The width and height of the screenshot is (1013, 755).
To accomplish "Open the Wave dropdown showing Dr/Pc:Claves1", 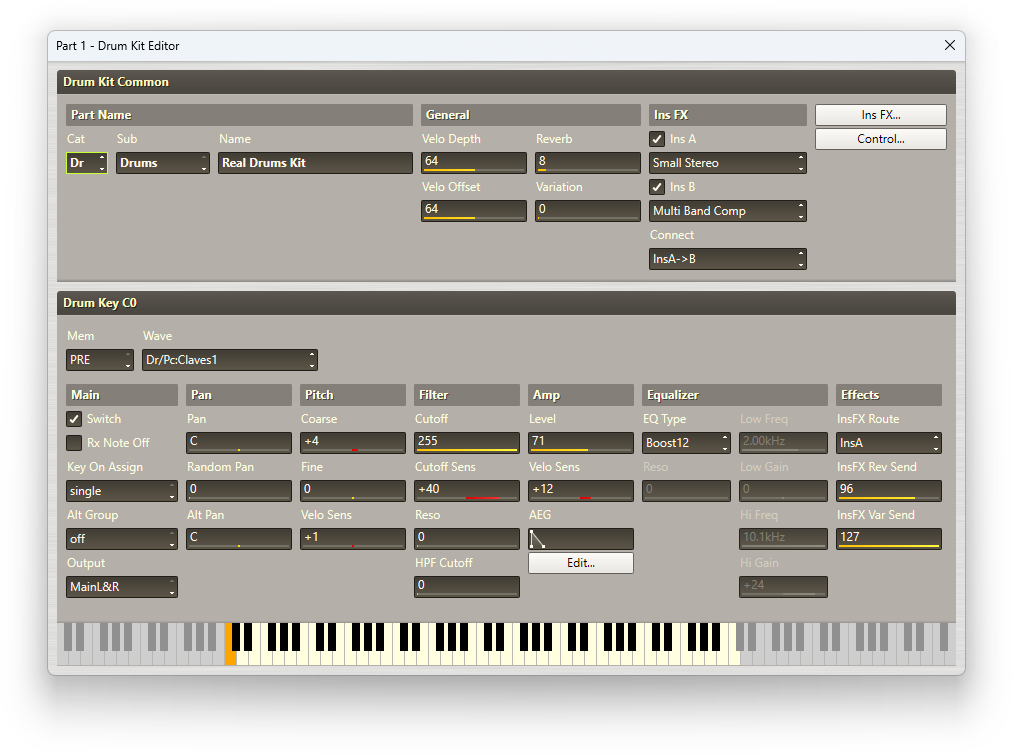I will [x=229, y=360].
